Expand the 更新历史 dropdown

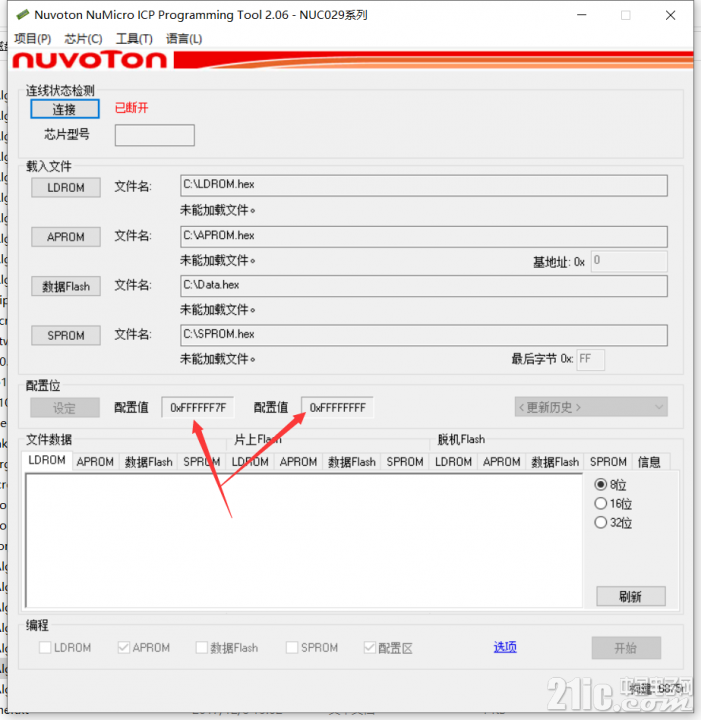(x=591, y=407)
